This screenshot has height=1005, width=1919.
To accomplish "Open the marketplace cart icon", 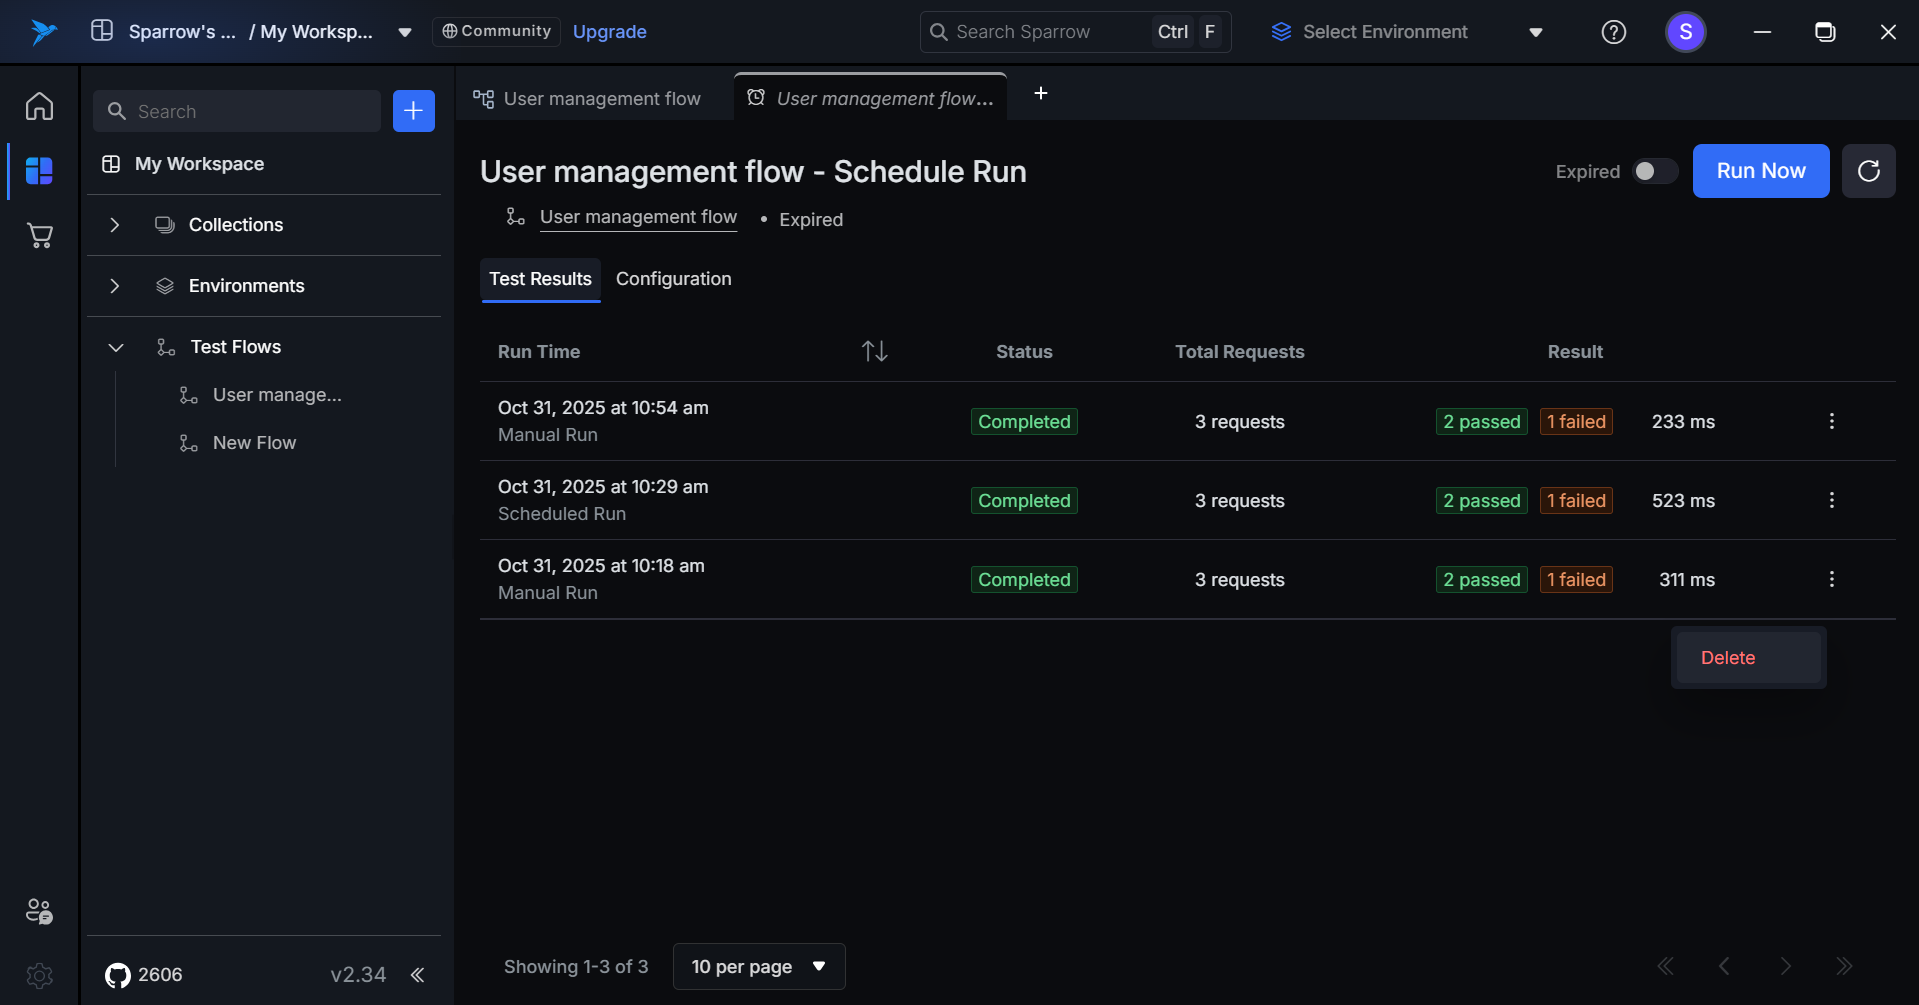I will [x=39, y=236].
